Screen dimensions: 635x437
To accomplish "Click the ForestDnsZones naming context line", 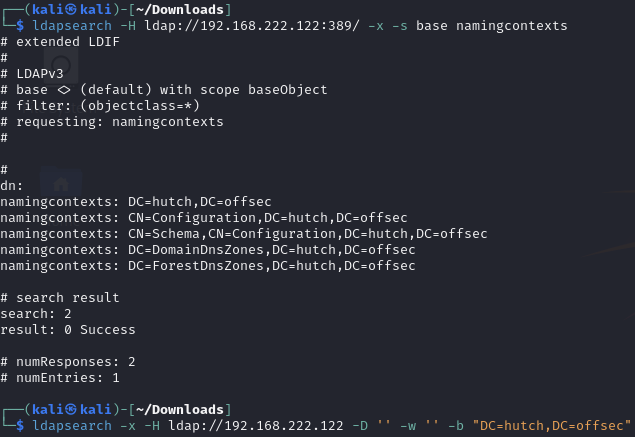I will [x=207, y=265].
